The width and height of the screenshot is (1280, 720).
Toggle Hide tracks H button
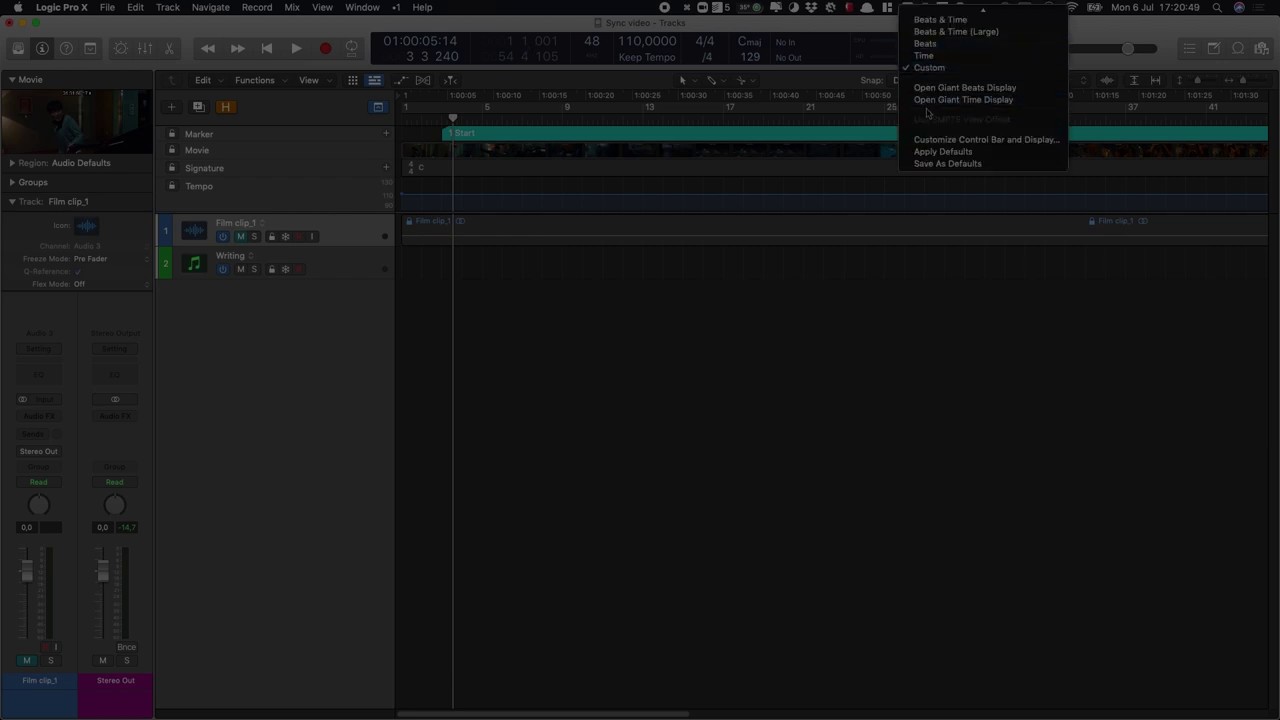(x=225, y=107)
